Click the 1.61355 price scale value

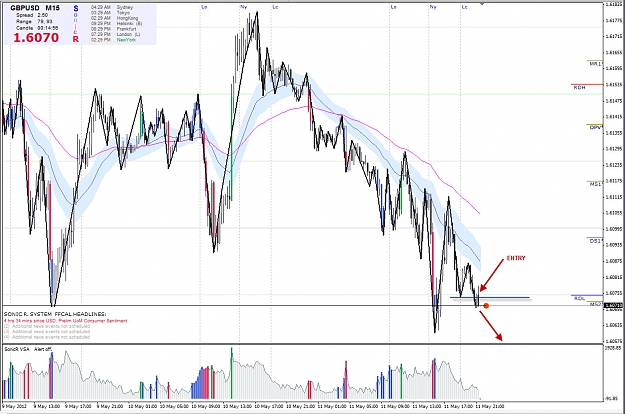pyautogui.click(x=614, y=133)
